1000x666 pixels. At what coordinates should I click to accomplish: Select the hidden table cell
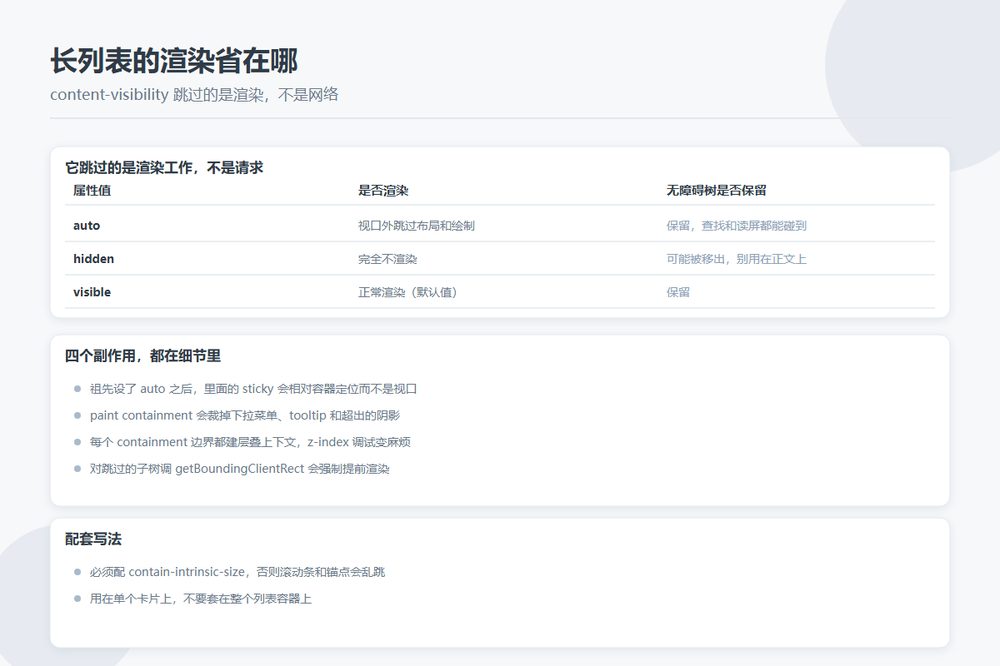coord(94,258)
